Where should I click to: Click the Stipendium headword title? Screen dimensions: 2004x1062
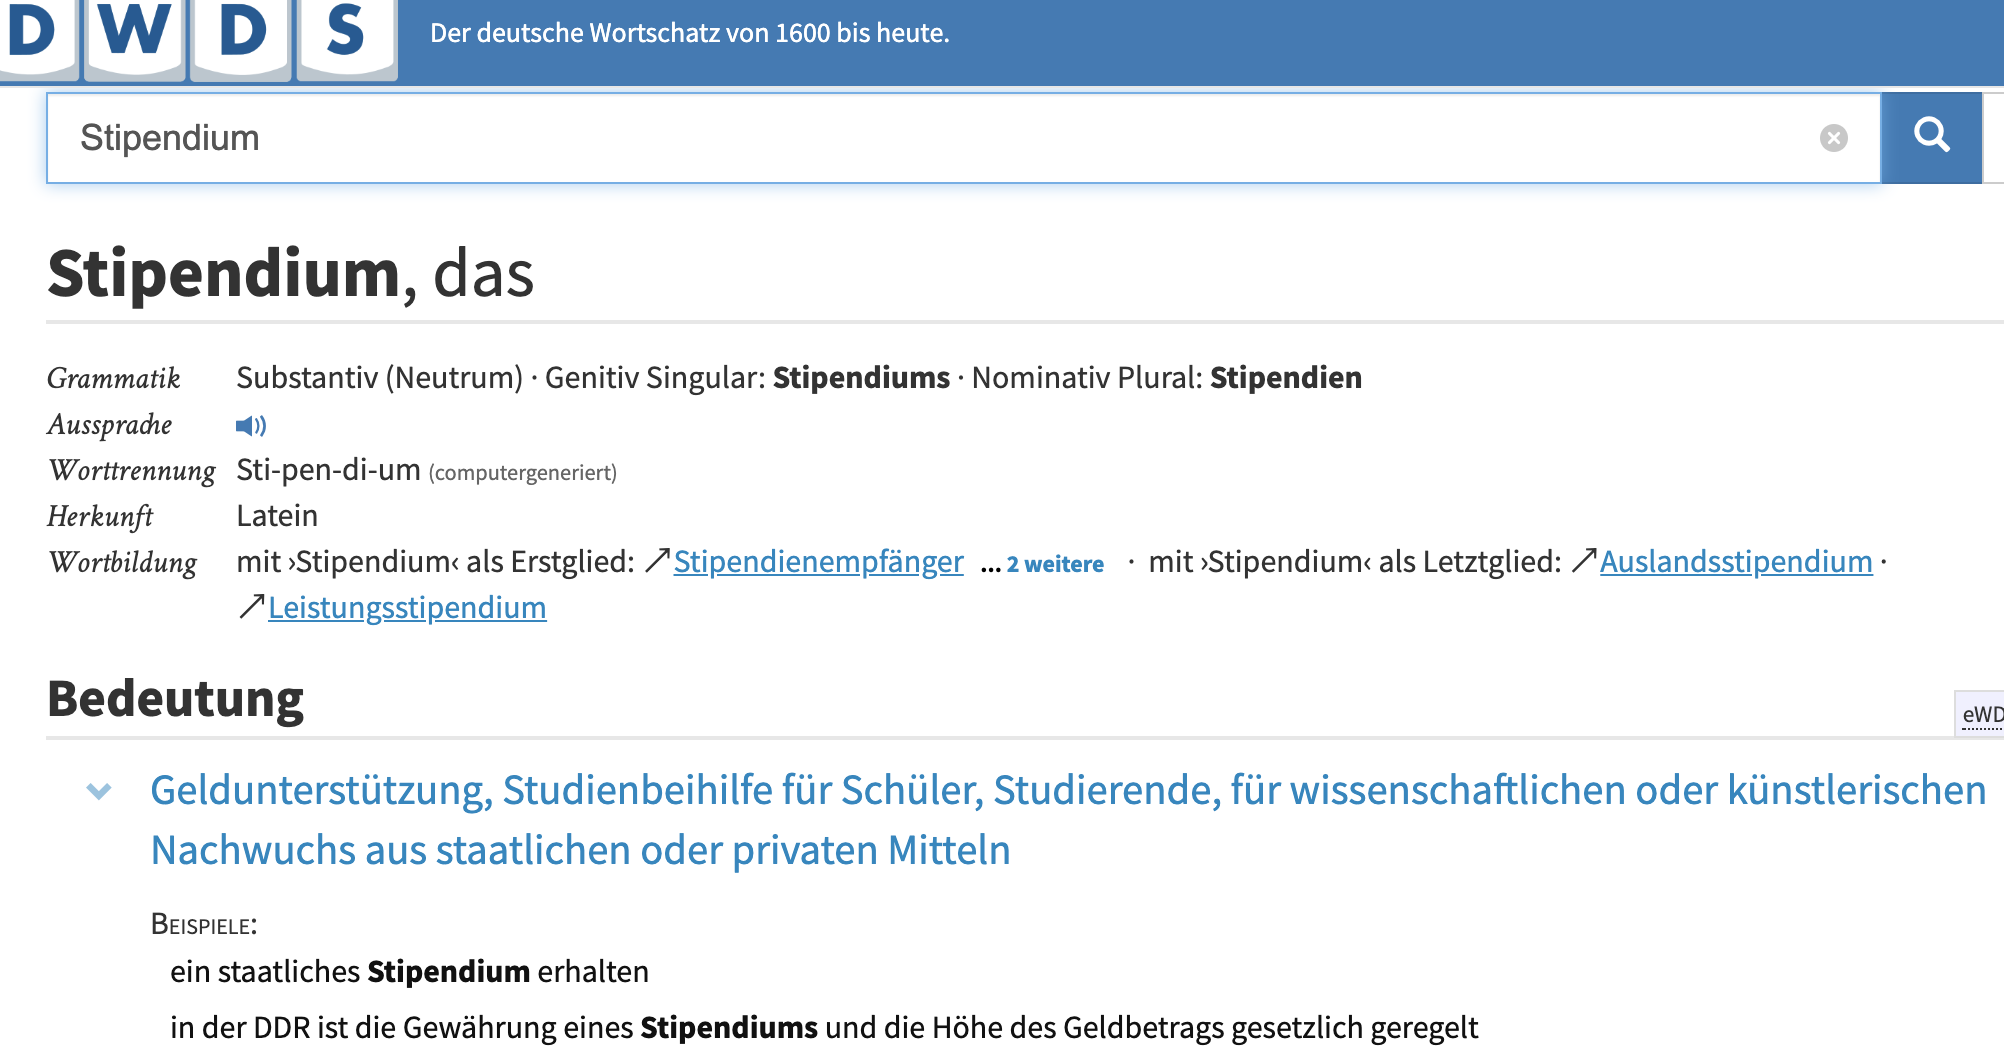(224, 274)
